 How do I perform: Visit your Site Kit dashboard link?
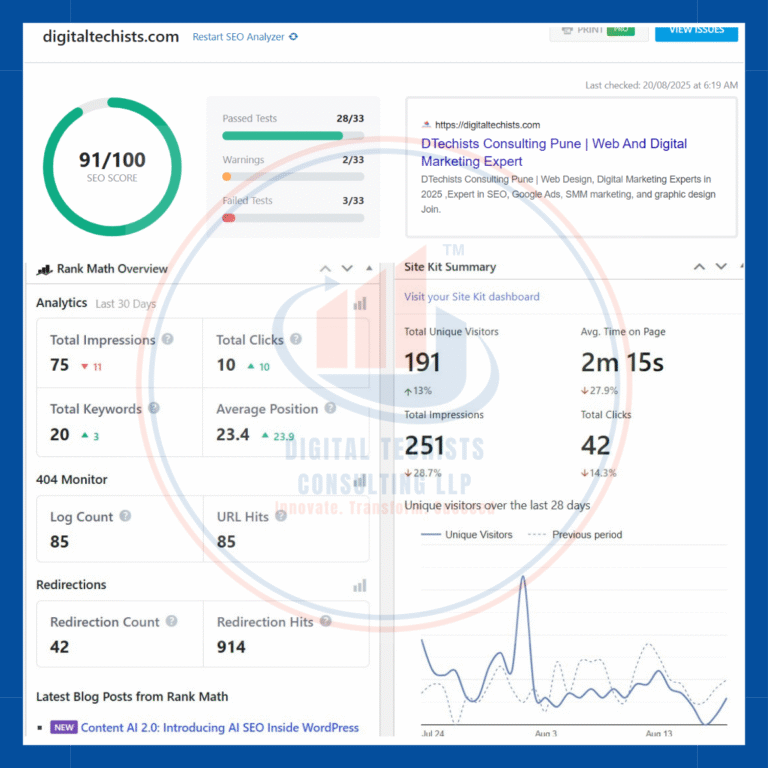(472, 297)
